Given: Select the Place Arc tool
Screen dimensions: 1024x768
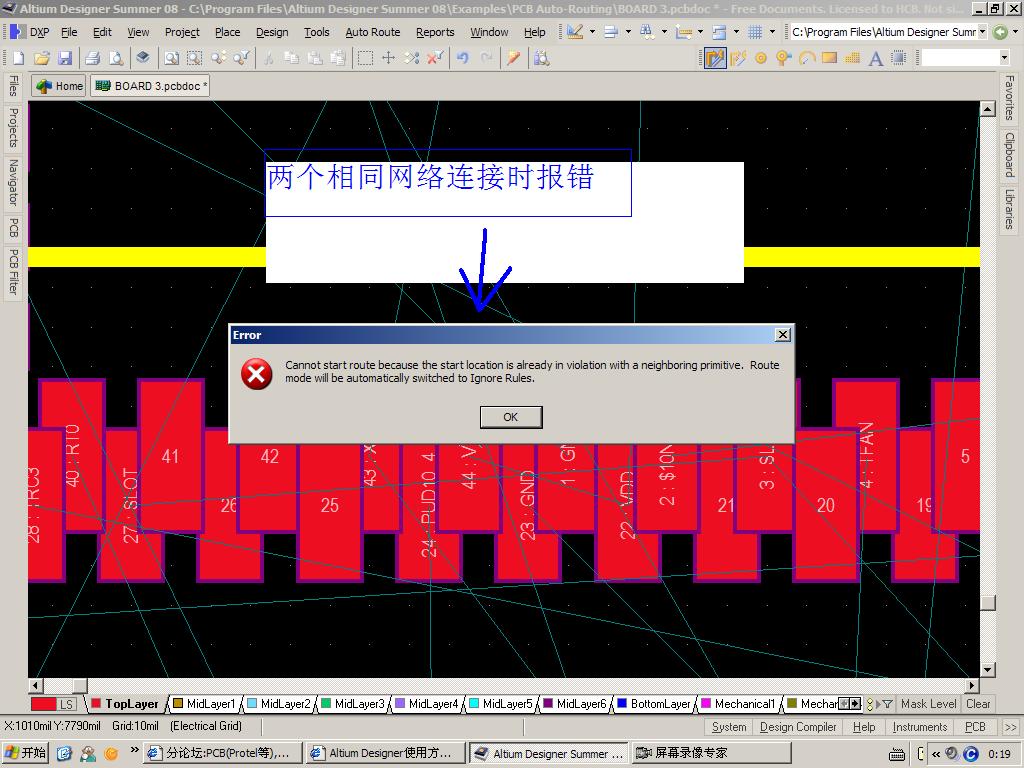Looking at the screenshot, I should 806,58.
